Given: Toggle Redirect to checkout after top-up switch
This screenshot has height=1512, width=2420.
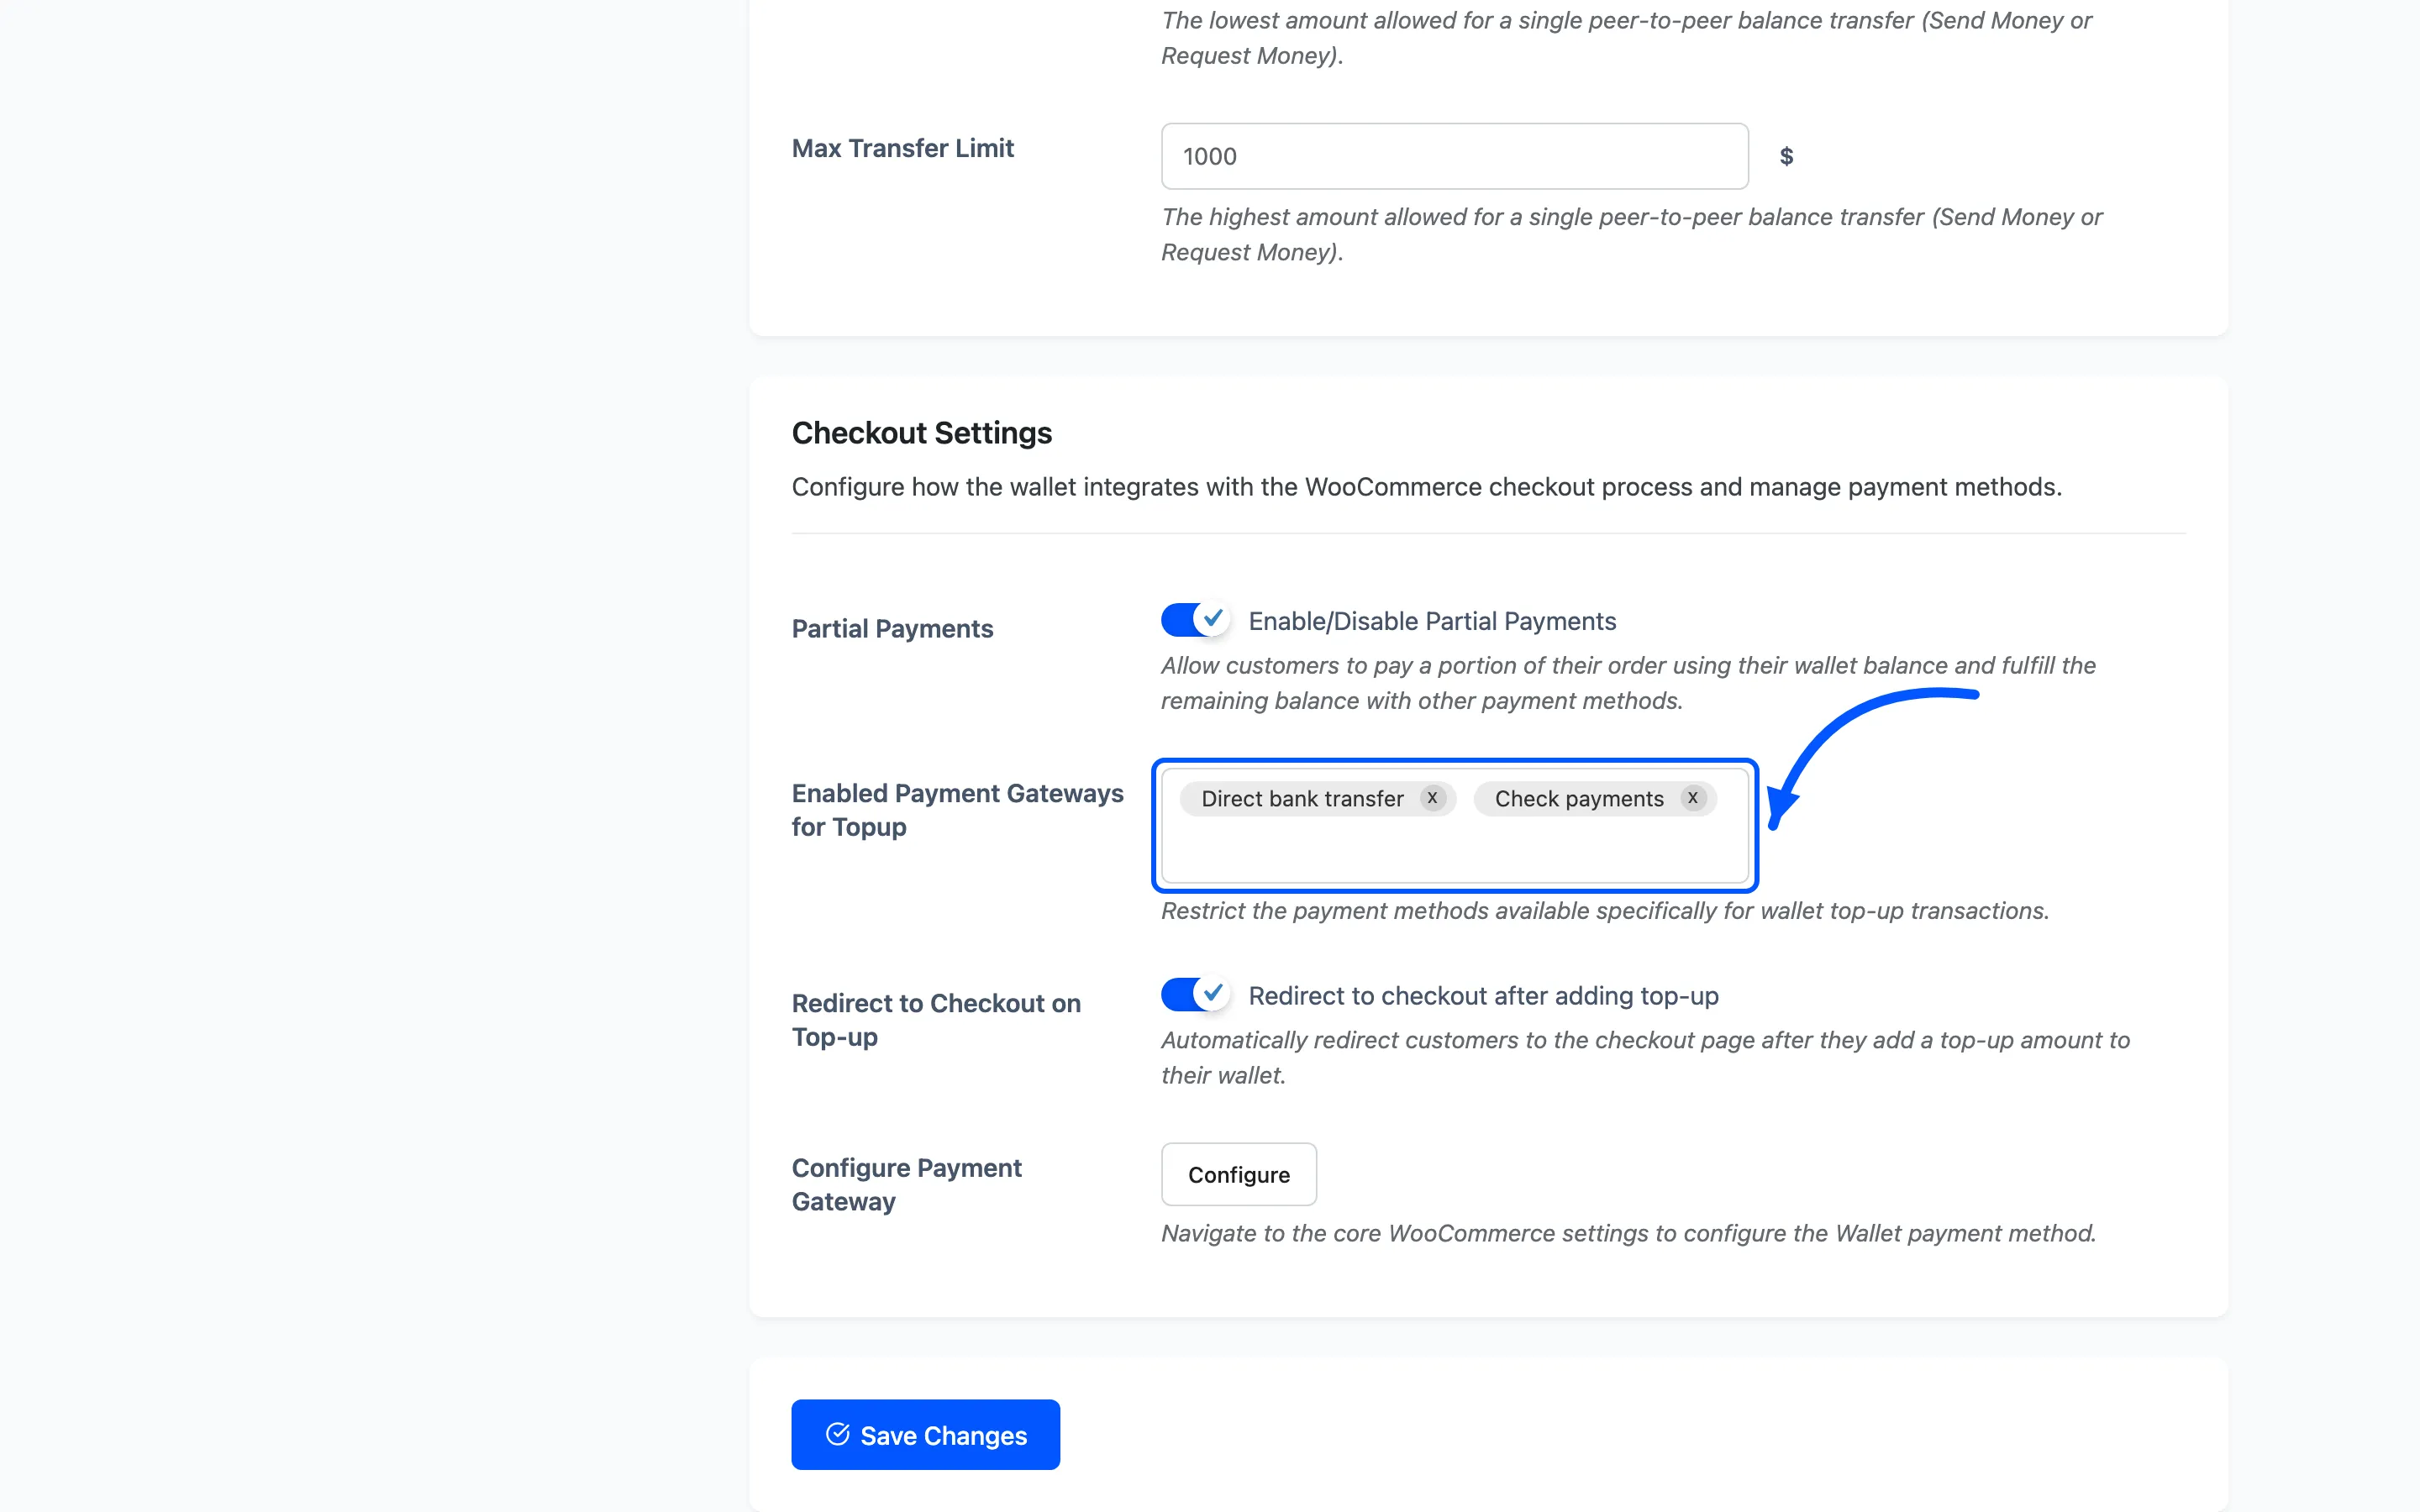Looking at the screenshot, I should click(x=1194, y=995).
